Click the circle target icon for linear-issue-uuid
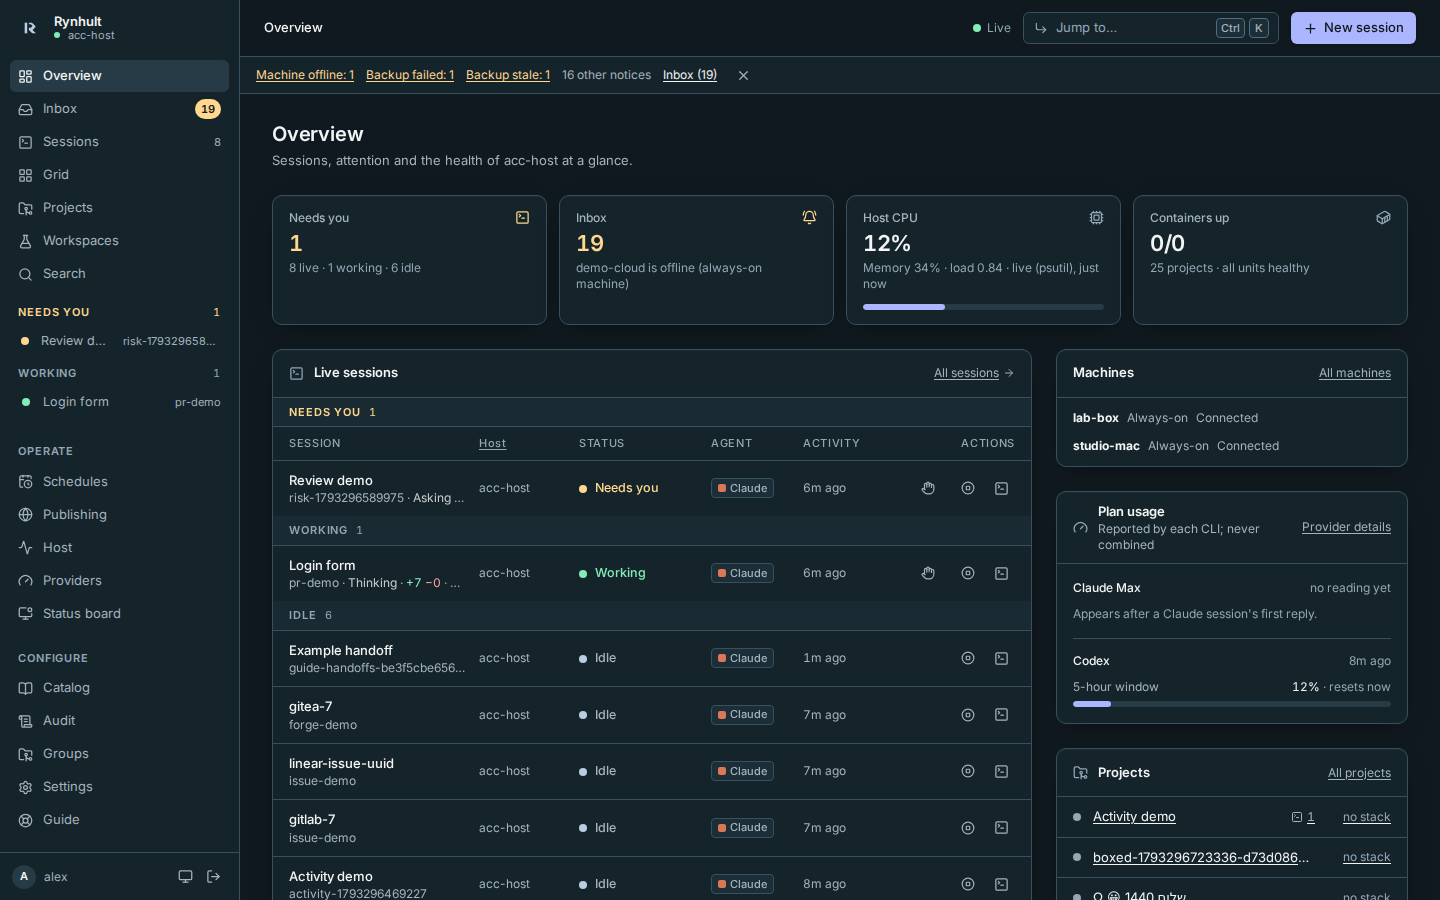Screen dimensions: 1440x900 coord(968,771)
